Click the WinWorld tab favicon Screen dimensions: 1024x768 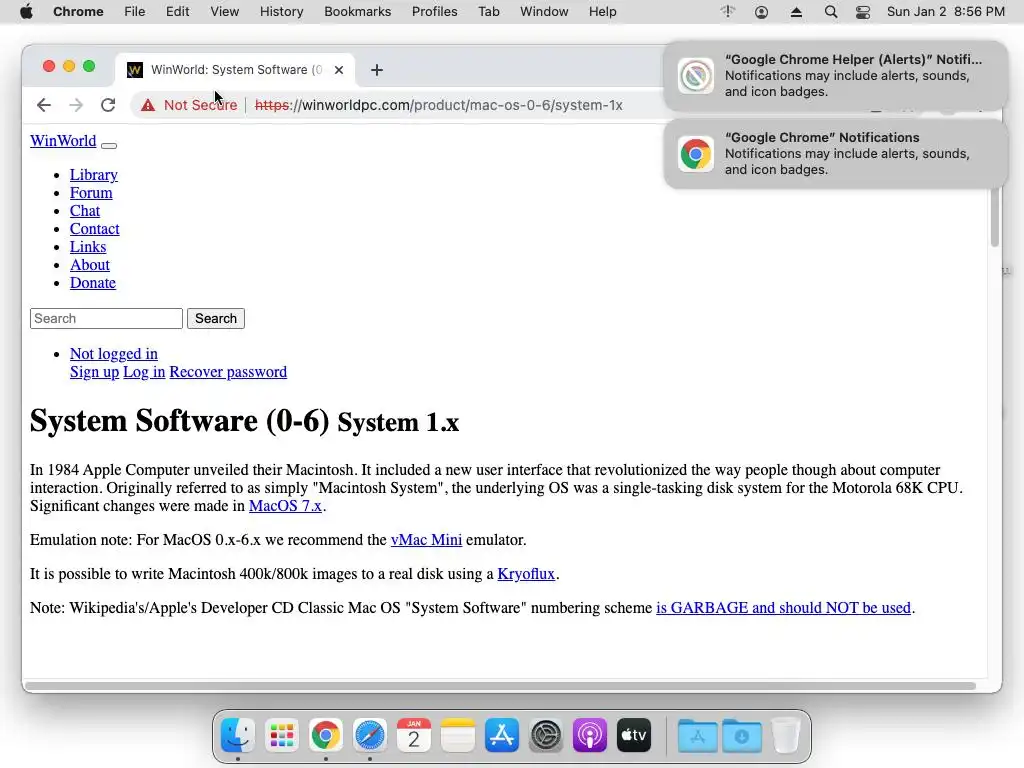pos(135,70)
